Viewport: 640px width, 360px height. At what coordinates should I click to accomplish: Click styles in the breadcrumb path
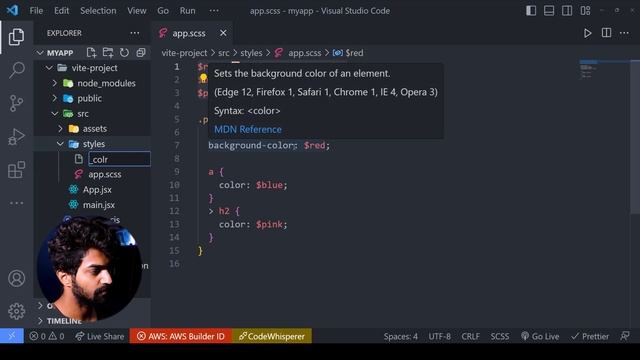click(x=251, y=53)
